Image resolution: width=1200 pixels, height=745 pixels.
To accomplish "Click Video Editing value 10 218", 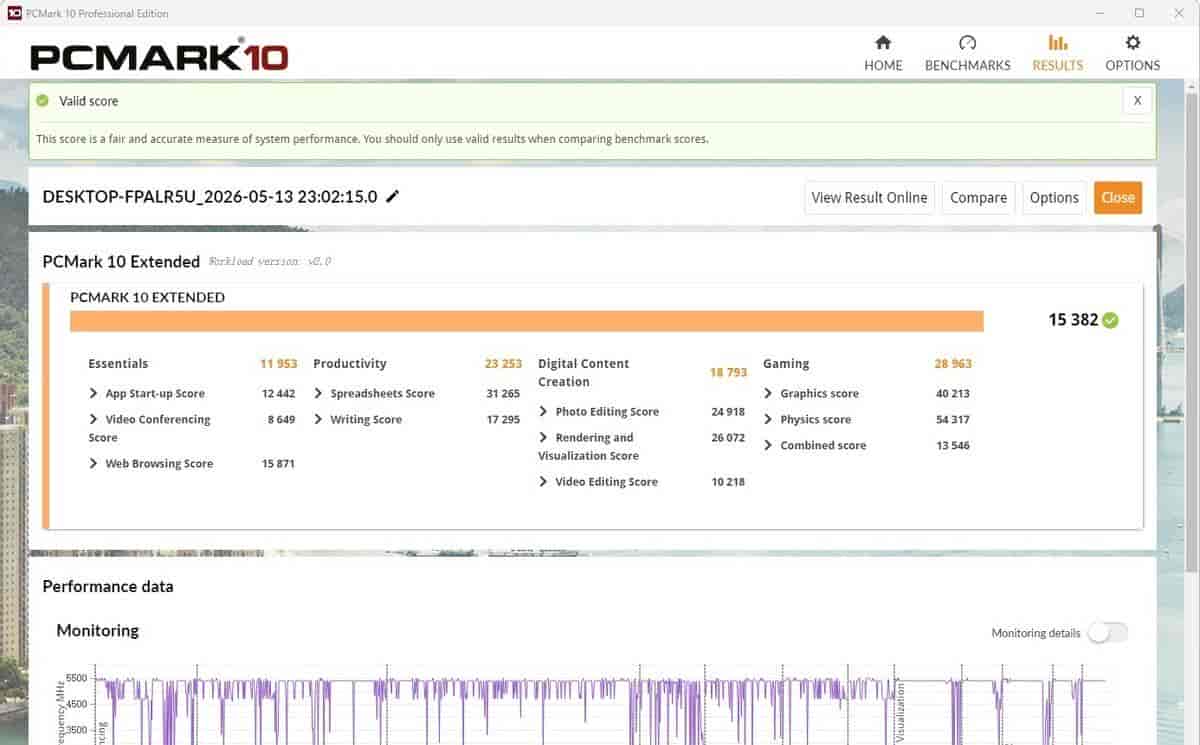I will 728,482.
